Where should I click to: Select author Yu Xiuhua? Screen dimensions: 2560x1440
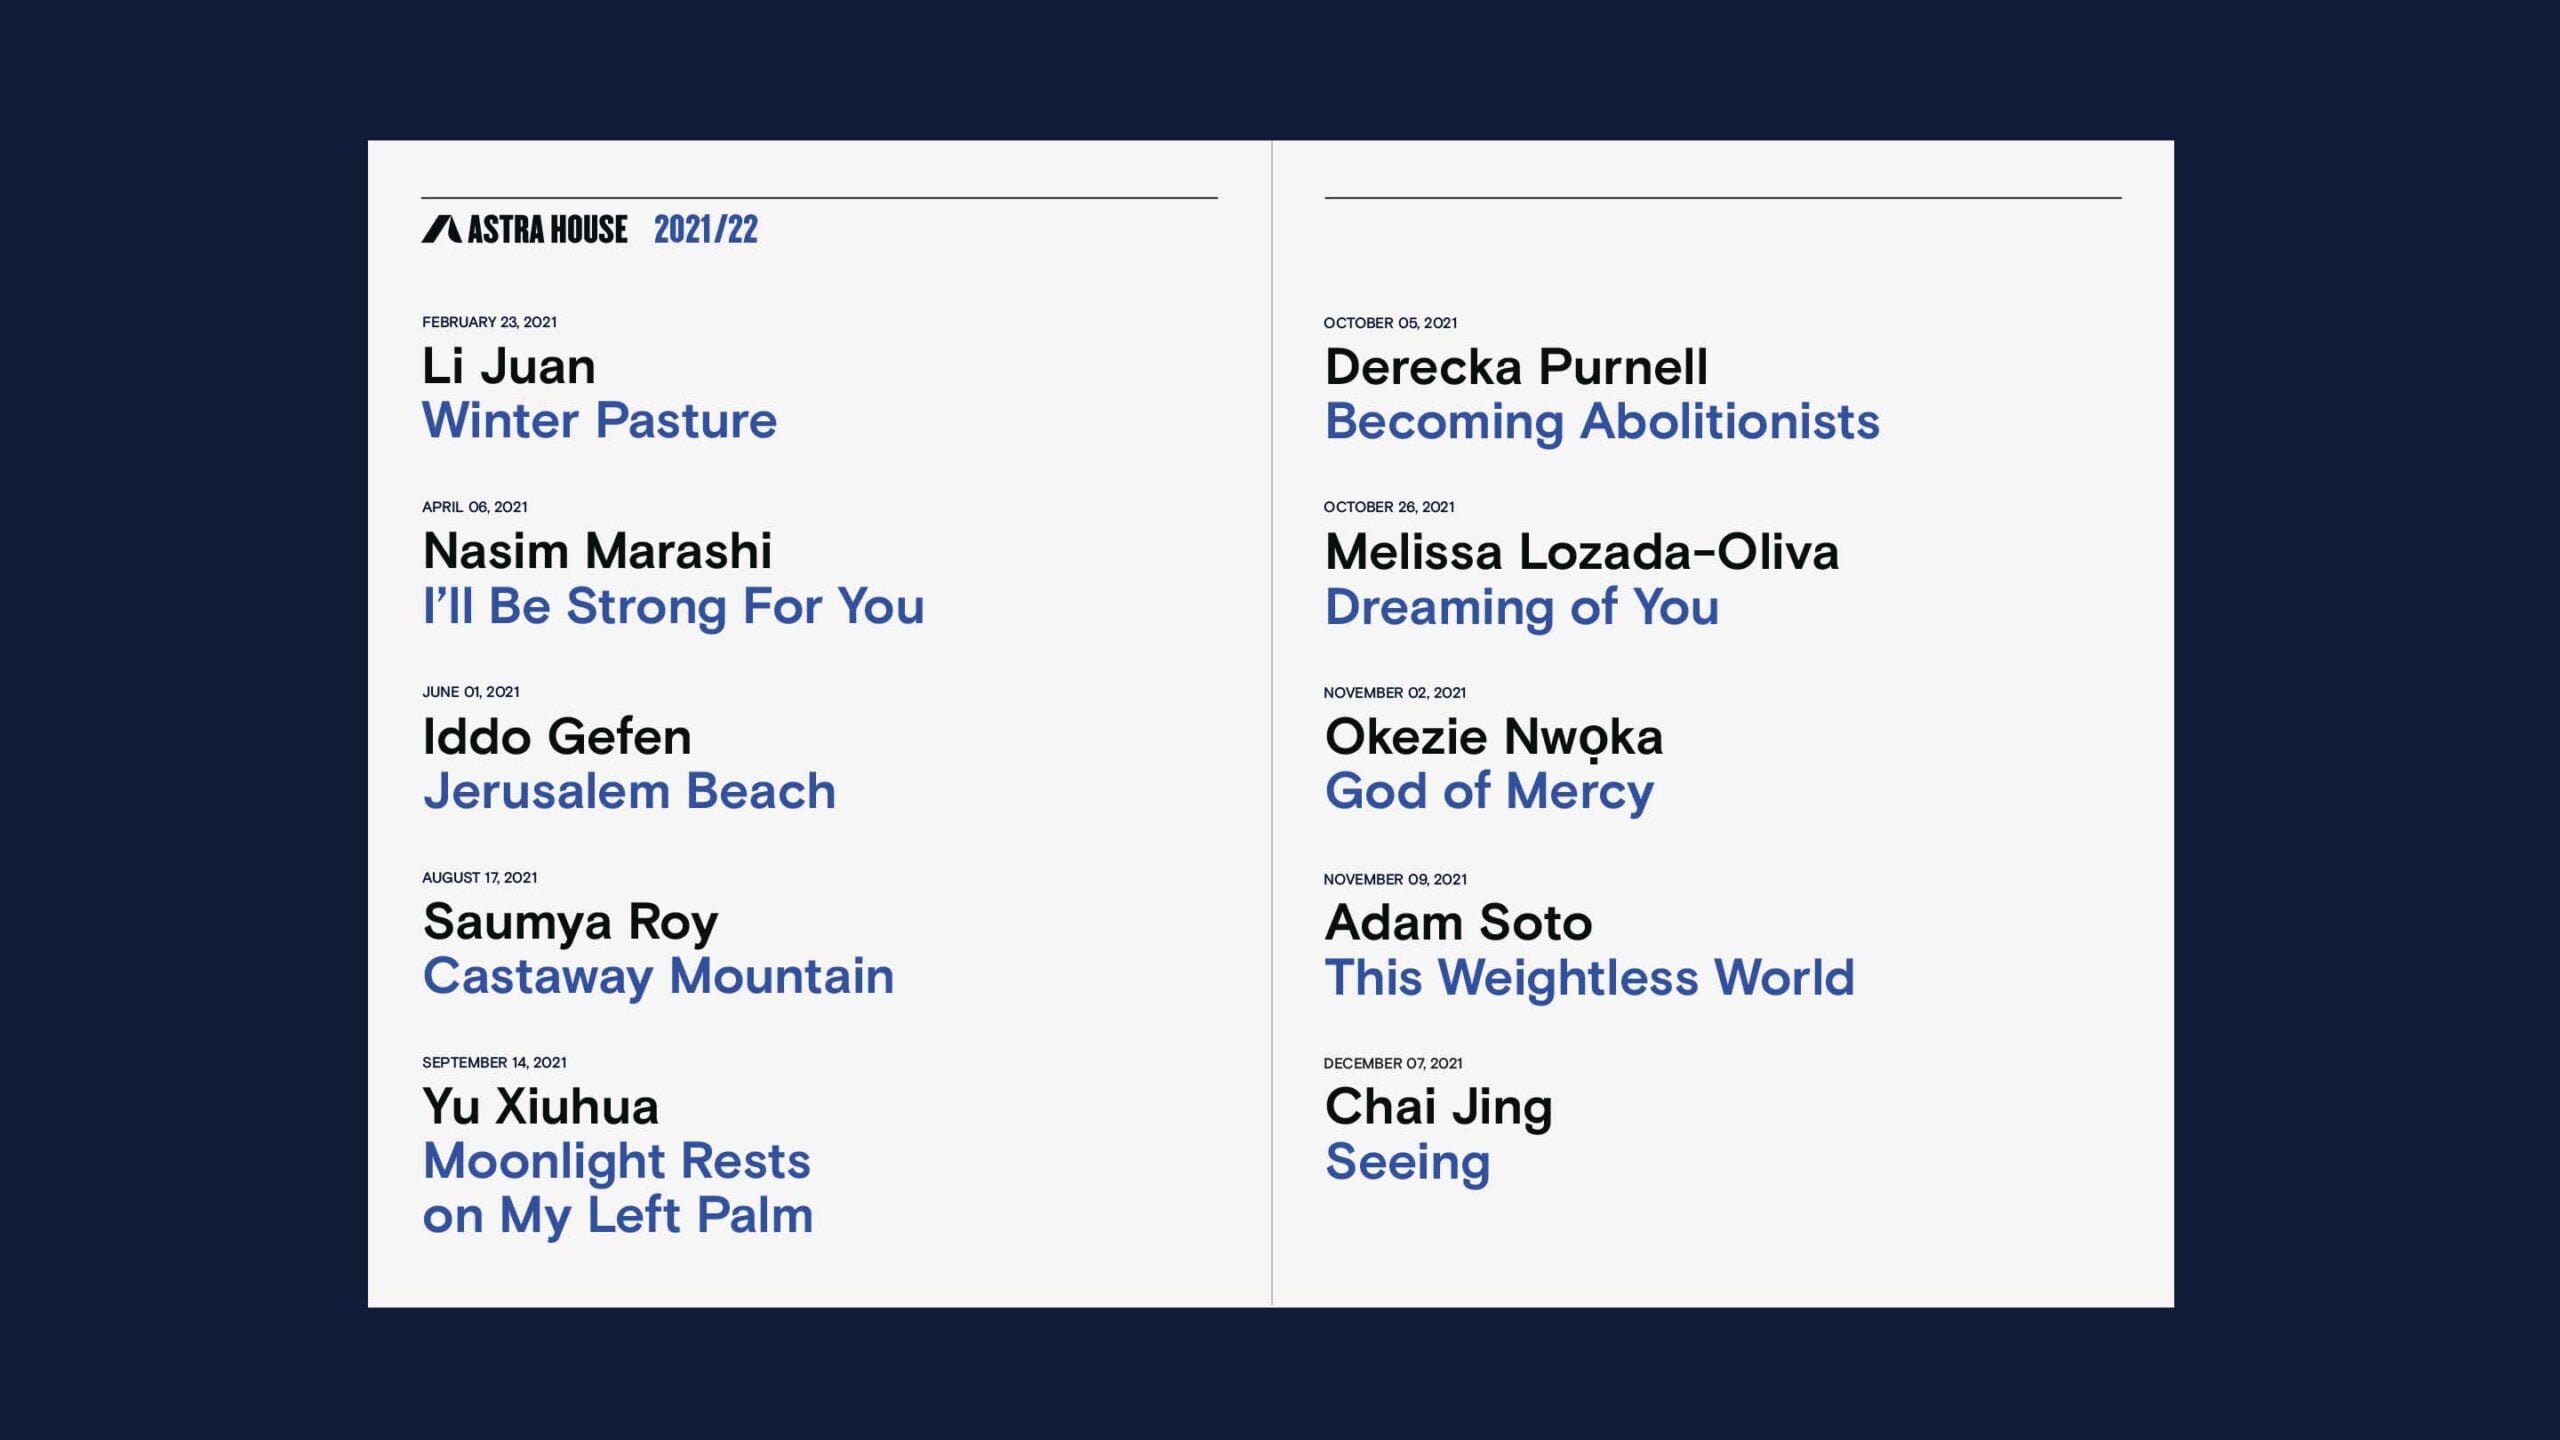tap(540, 1107)
